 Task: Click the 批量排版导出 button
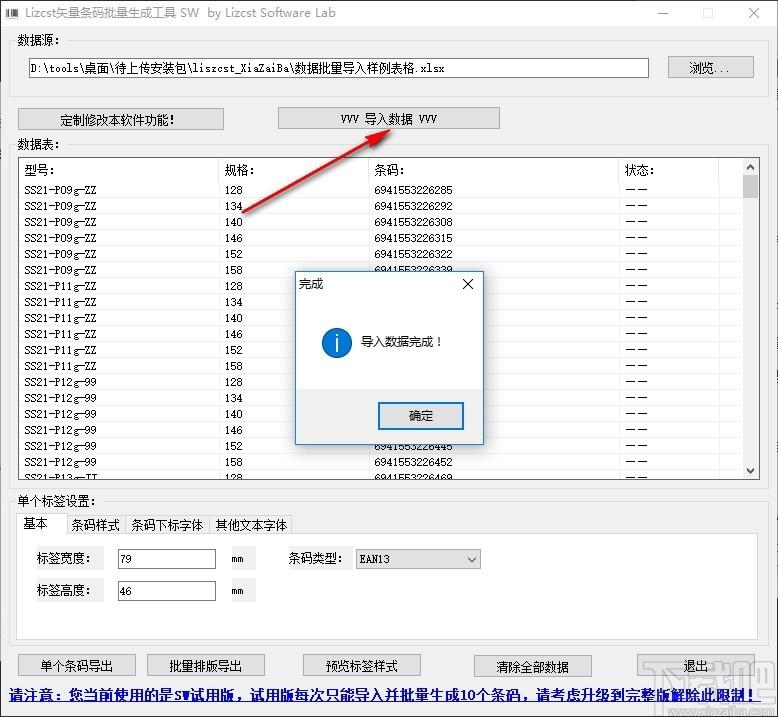[206, 666]
